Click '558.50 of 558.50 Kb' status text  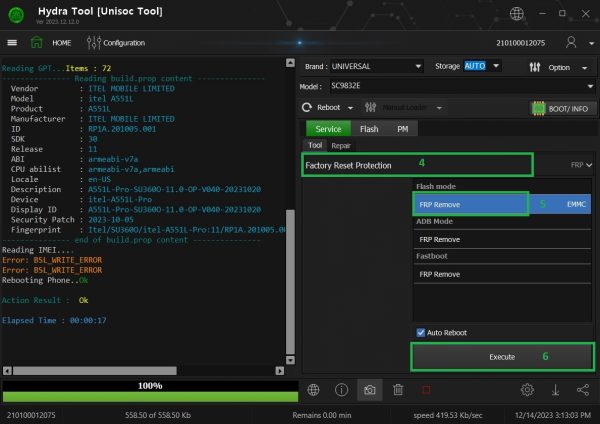[158, 415]
